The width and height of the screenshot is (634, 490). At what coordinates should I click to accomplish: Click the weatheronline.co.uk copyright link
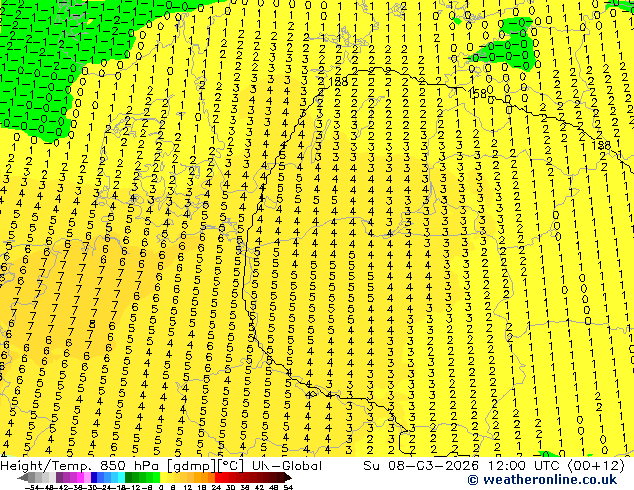(542, 480)
